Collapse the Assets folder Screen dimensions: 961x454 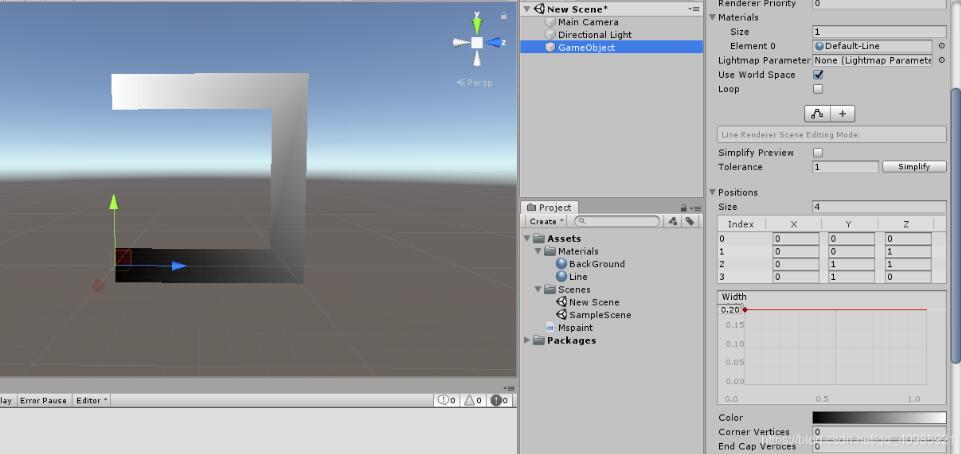point(527,238)
